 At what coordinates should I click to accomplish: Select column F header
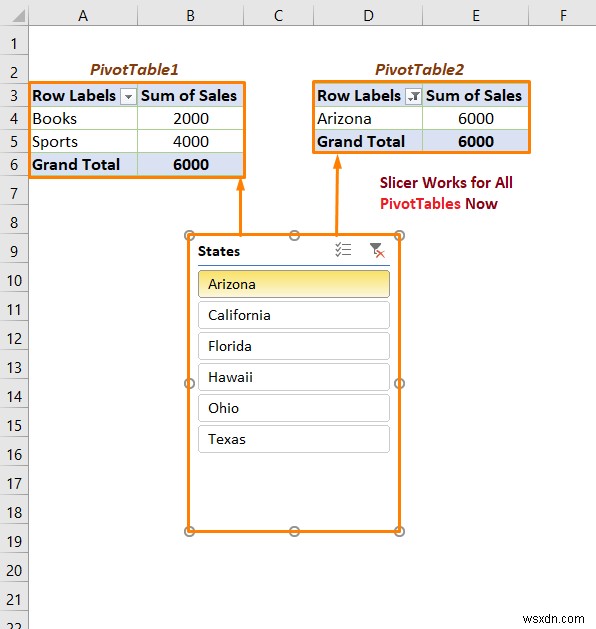pyautogui.click(x=563, y=16)
